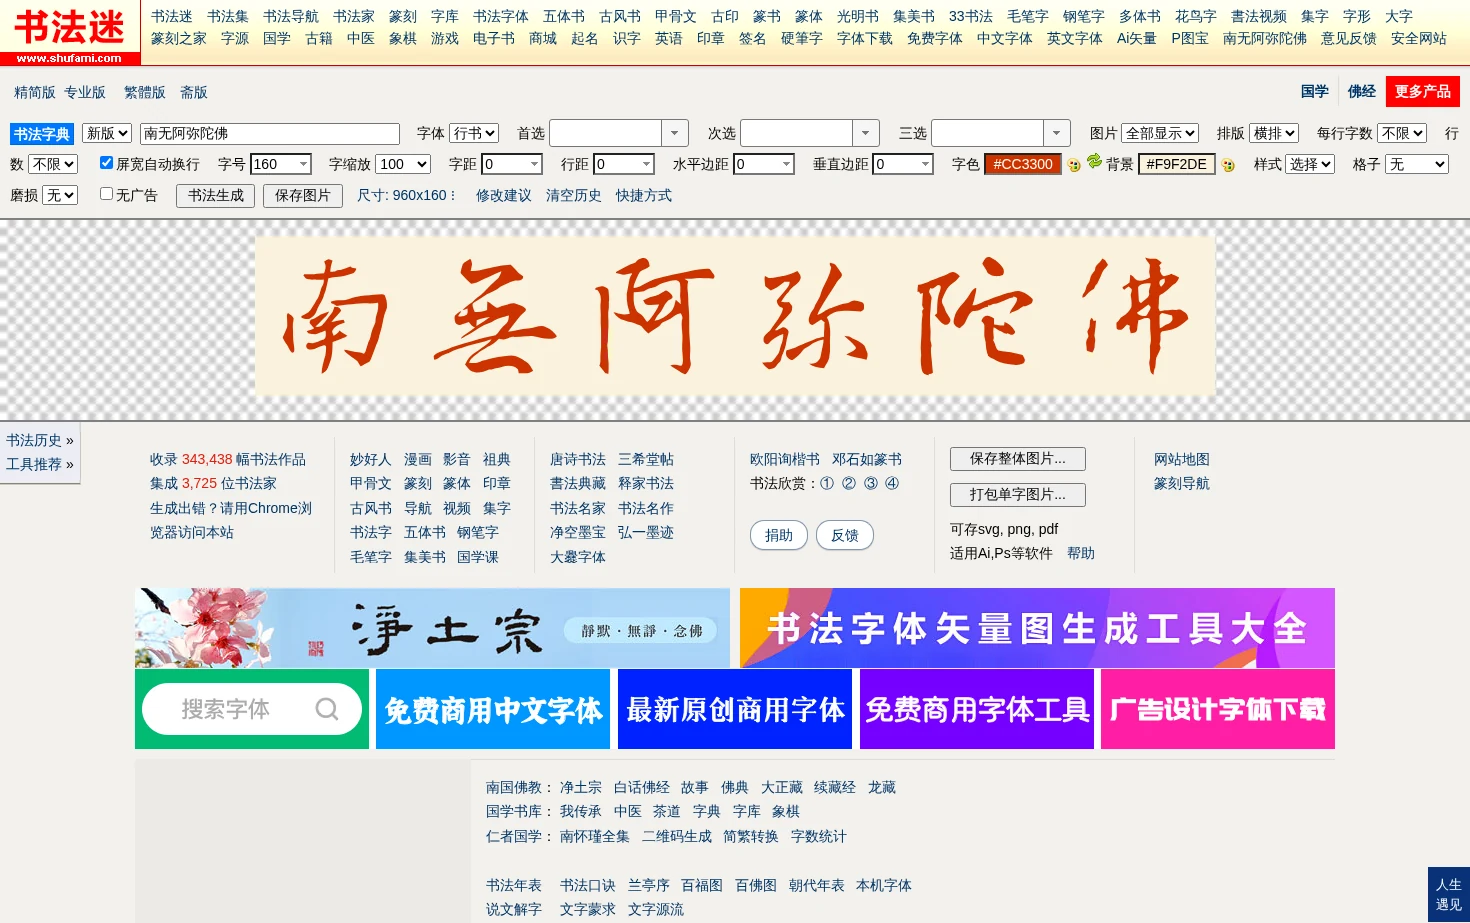
Task: Click the 打包单字图片 button
Action: tap(1018, 495)
